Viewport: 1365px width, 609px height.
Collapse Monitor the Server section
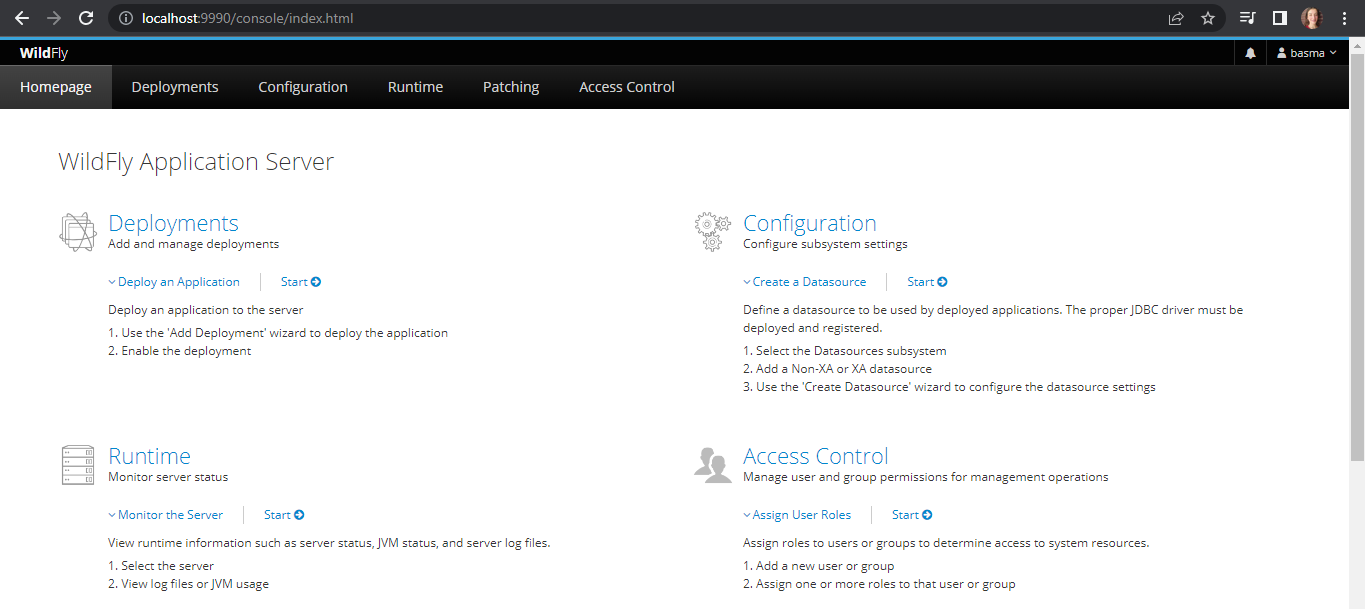tap(166, 515)
